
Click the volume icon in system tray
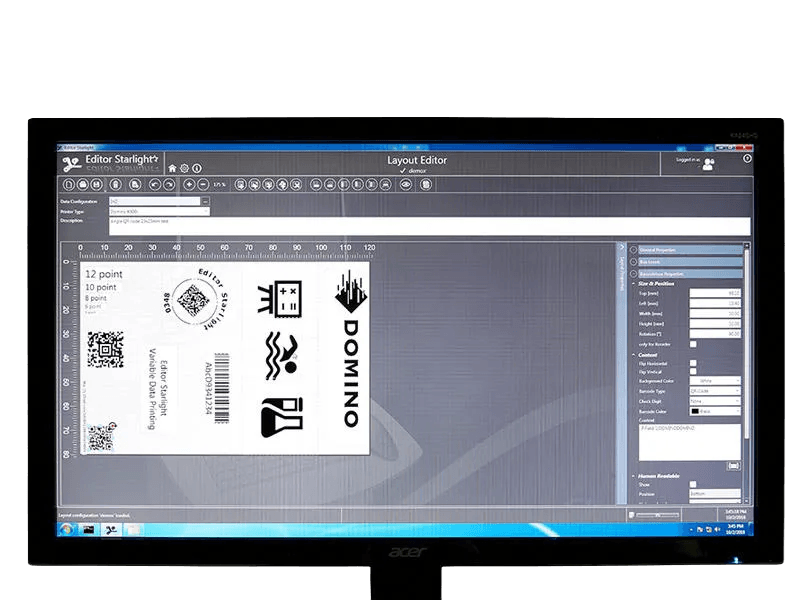coord(717,530)
